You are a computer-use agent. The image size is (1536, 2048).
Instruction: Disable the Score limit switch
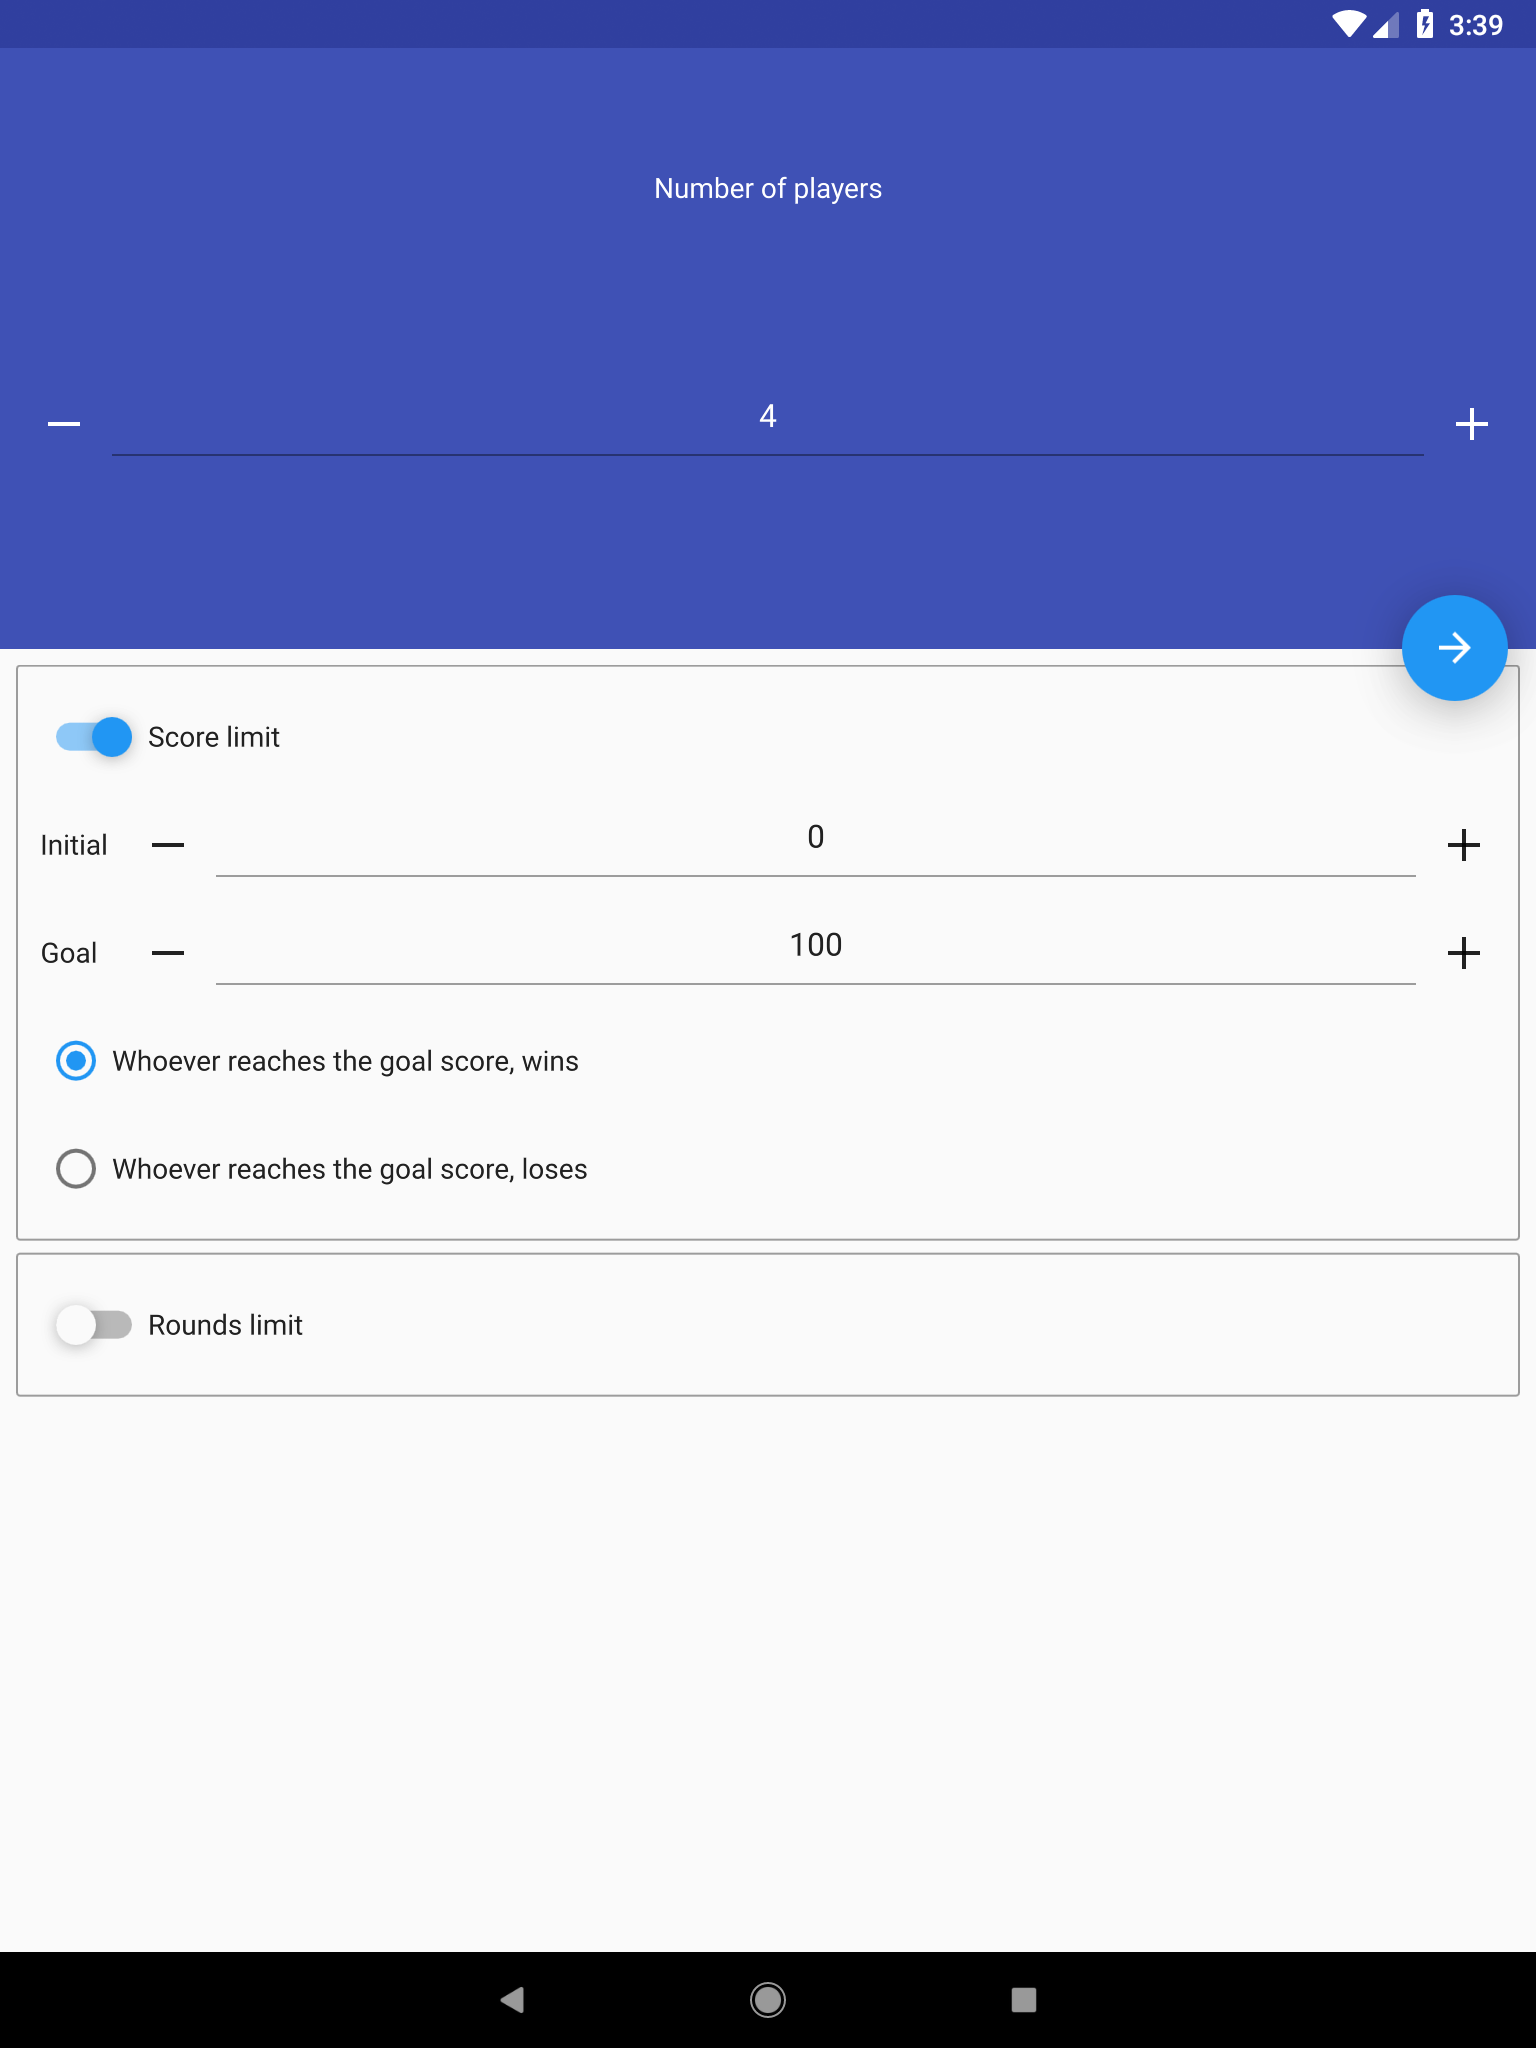click(x=94, y=737)
